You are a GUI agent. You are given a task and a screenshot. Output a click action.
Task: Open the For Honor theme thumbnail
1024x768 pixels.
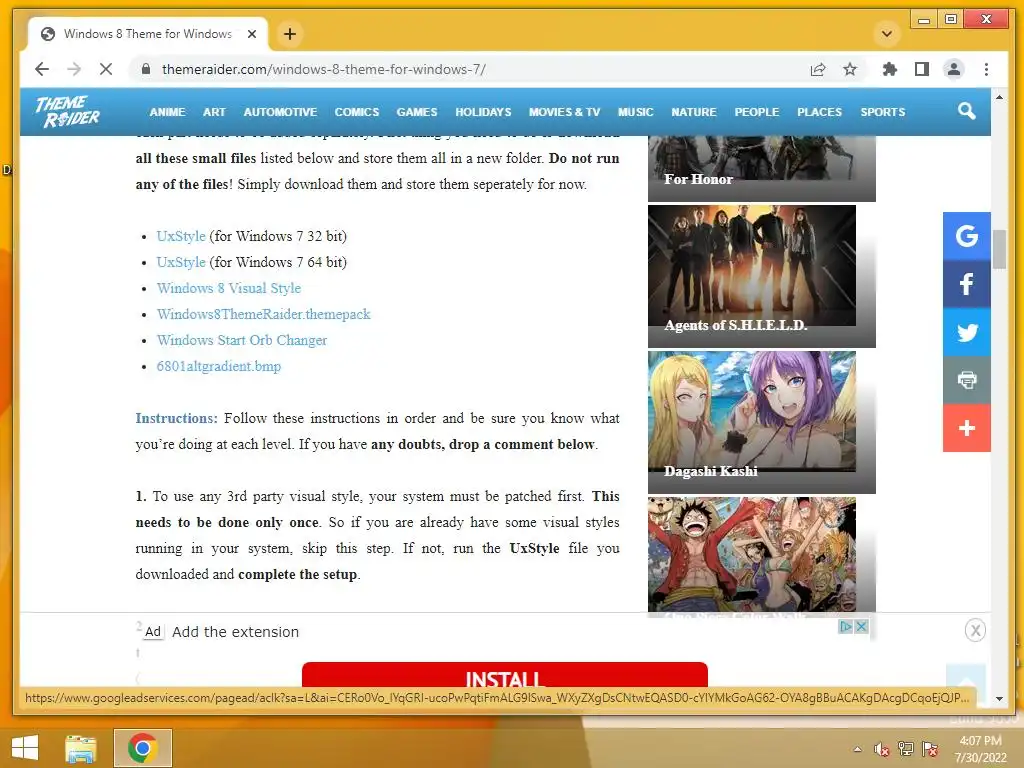[761, 168]
